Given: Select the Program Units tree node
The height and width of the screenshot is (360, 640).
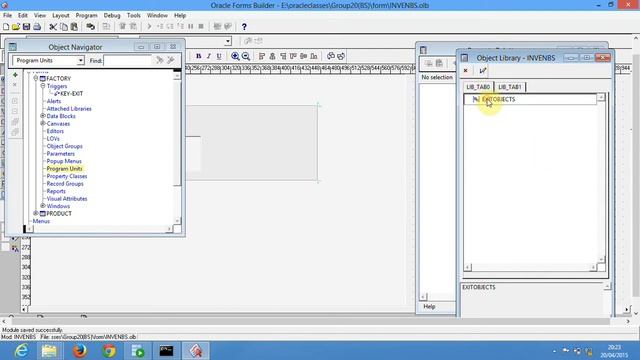Looking at the screenshot, I should (x=64, y=169).
